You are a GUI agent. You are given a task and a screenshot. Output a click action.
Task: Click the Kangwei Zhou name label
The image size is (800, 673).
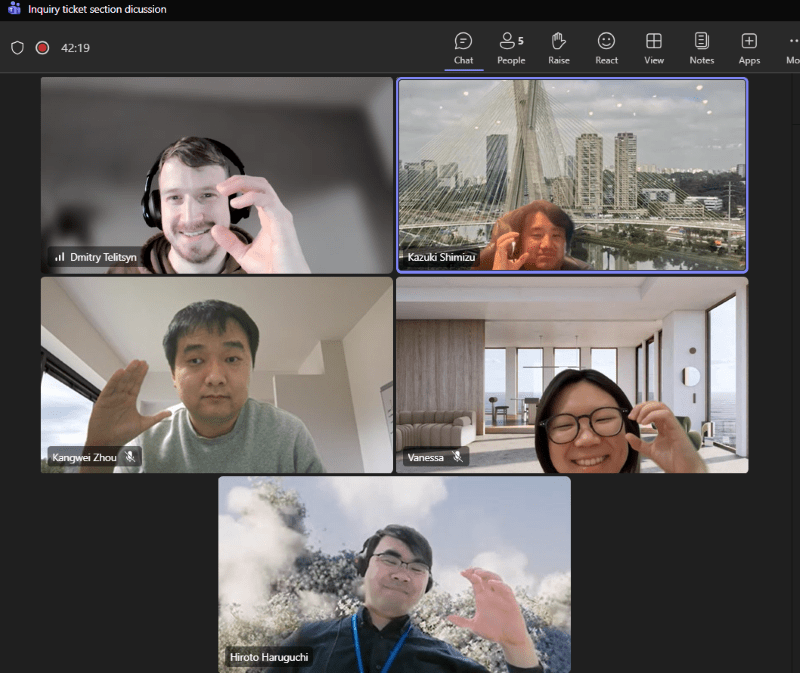[x=83, y=457]
